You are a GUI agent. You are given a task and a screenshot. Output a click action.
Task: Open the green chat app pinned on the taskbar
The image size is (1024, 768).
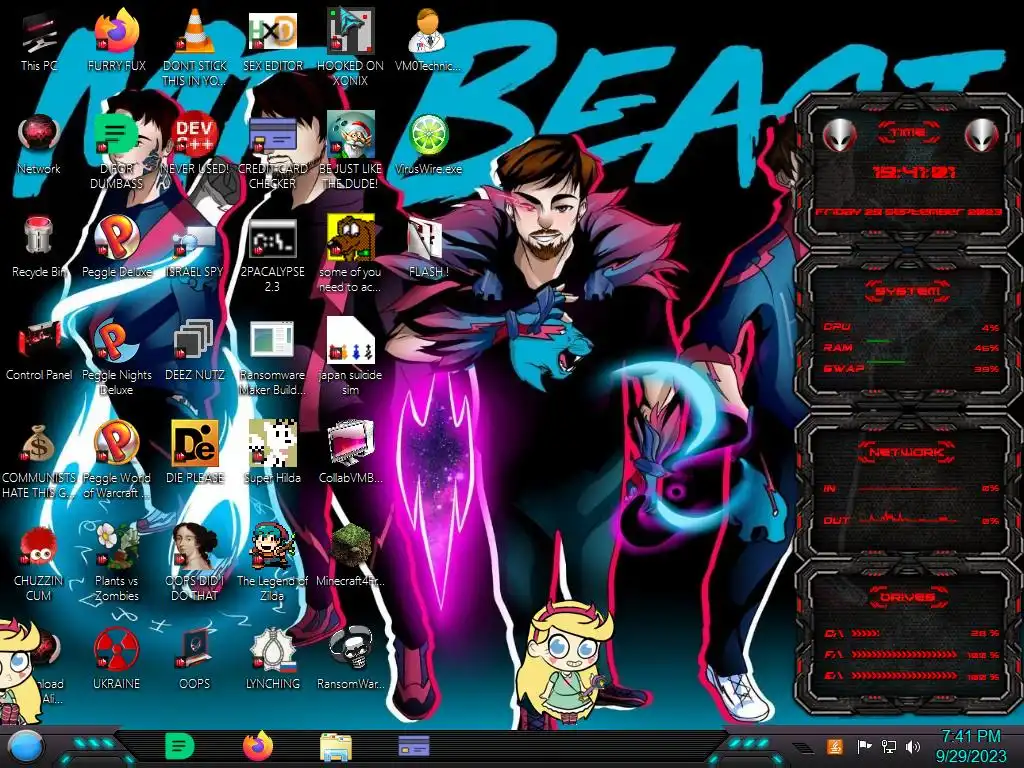tap(180, 746)
